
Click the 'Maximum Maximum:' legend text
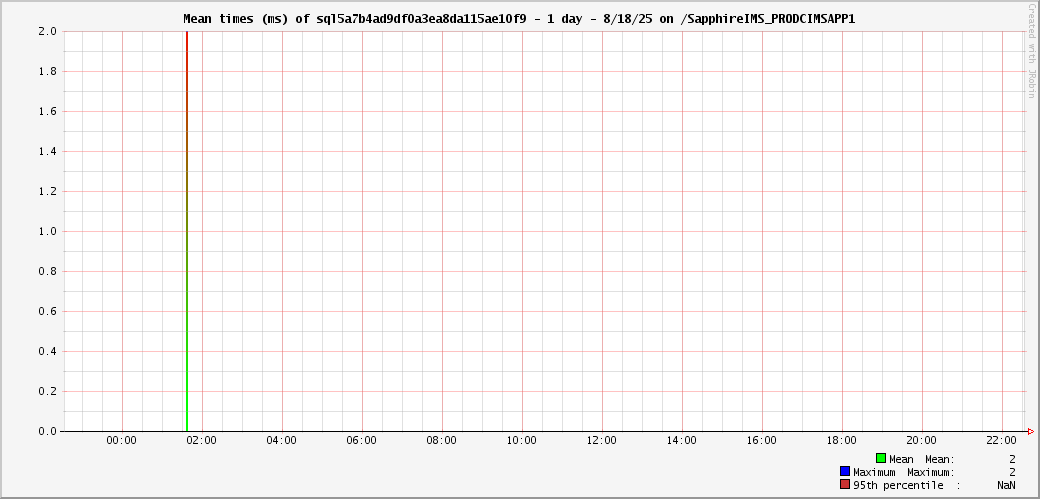tap(905, 472)
